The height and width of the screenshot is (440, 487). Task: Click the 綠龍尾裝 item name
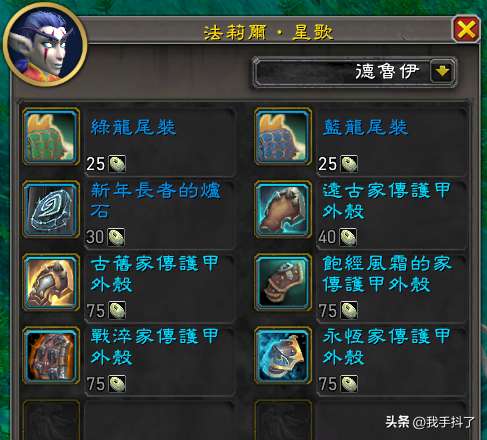[133, 128]
